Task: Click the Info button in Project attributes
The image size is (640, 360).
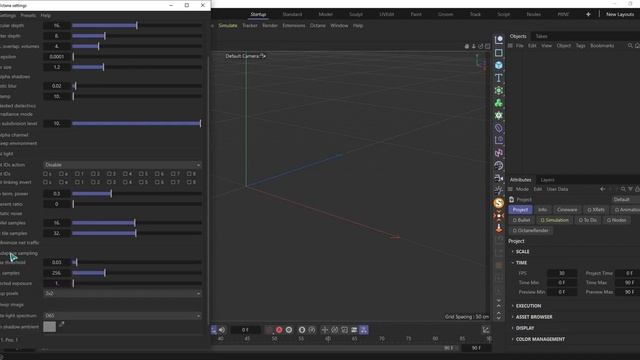Action: (542, 210)
